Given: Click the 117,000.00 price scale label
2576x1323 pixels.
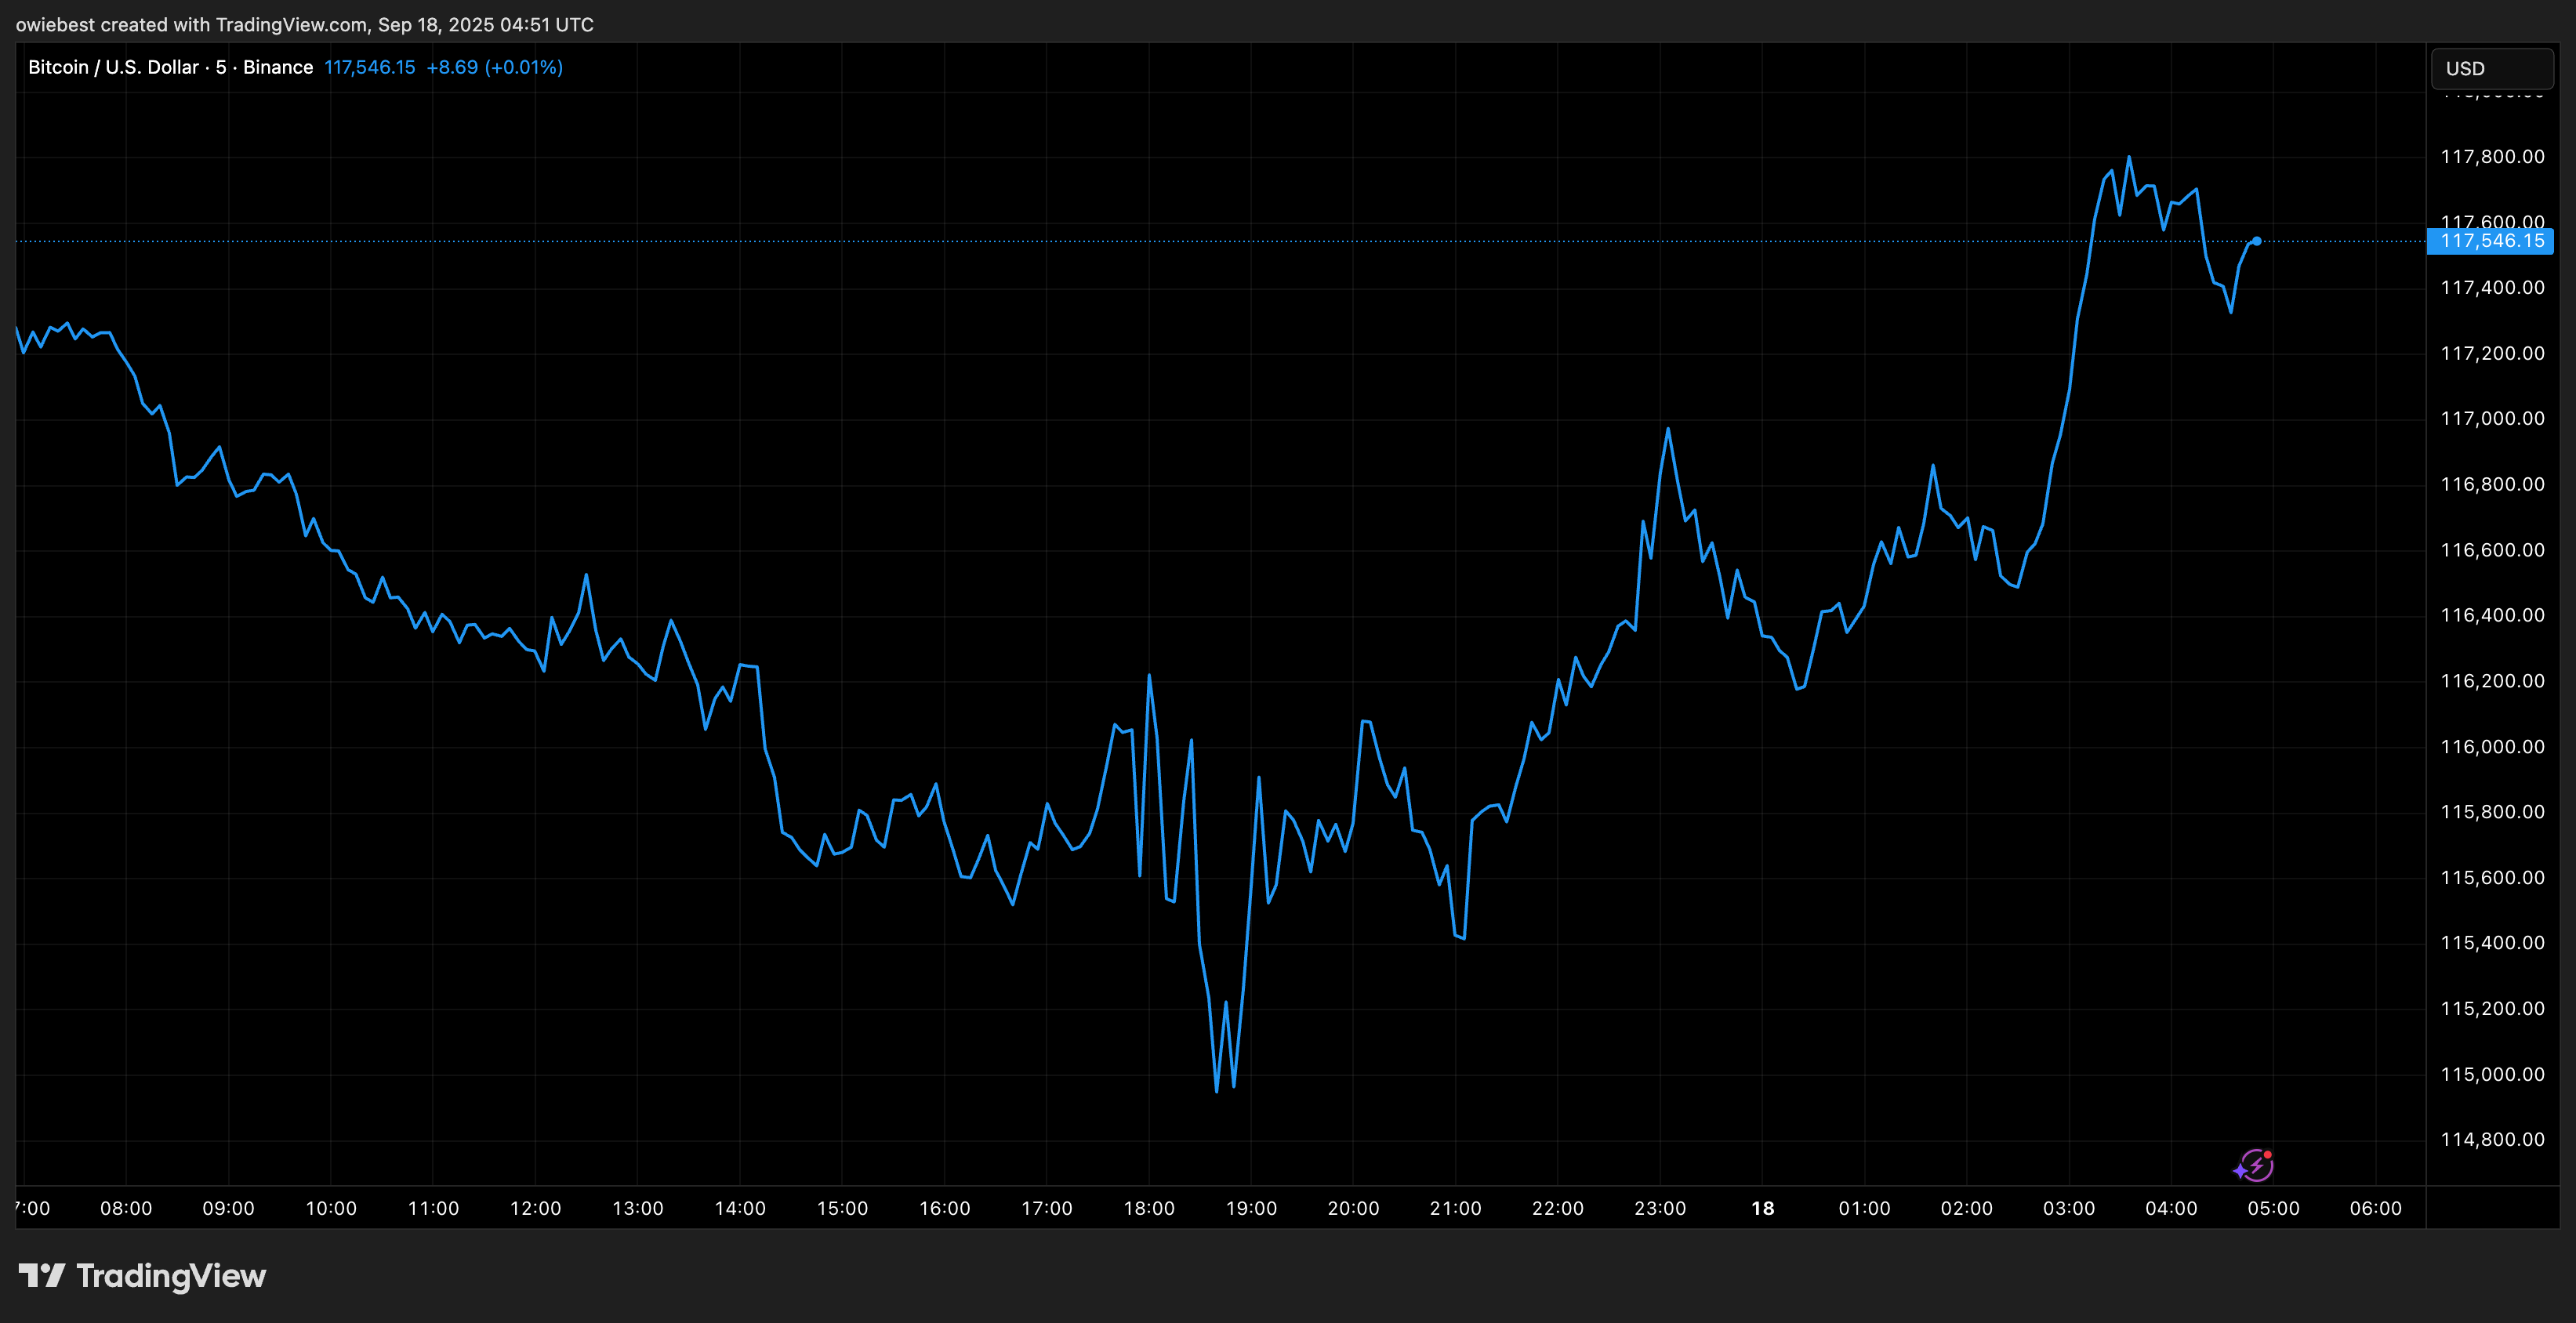Looking at the screenshot, I should pyautogui.click(x=2492, y=418).
